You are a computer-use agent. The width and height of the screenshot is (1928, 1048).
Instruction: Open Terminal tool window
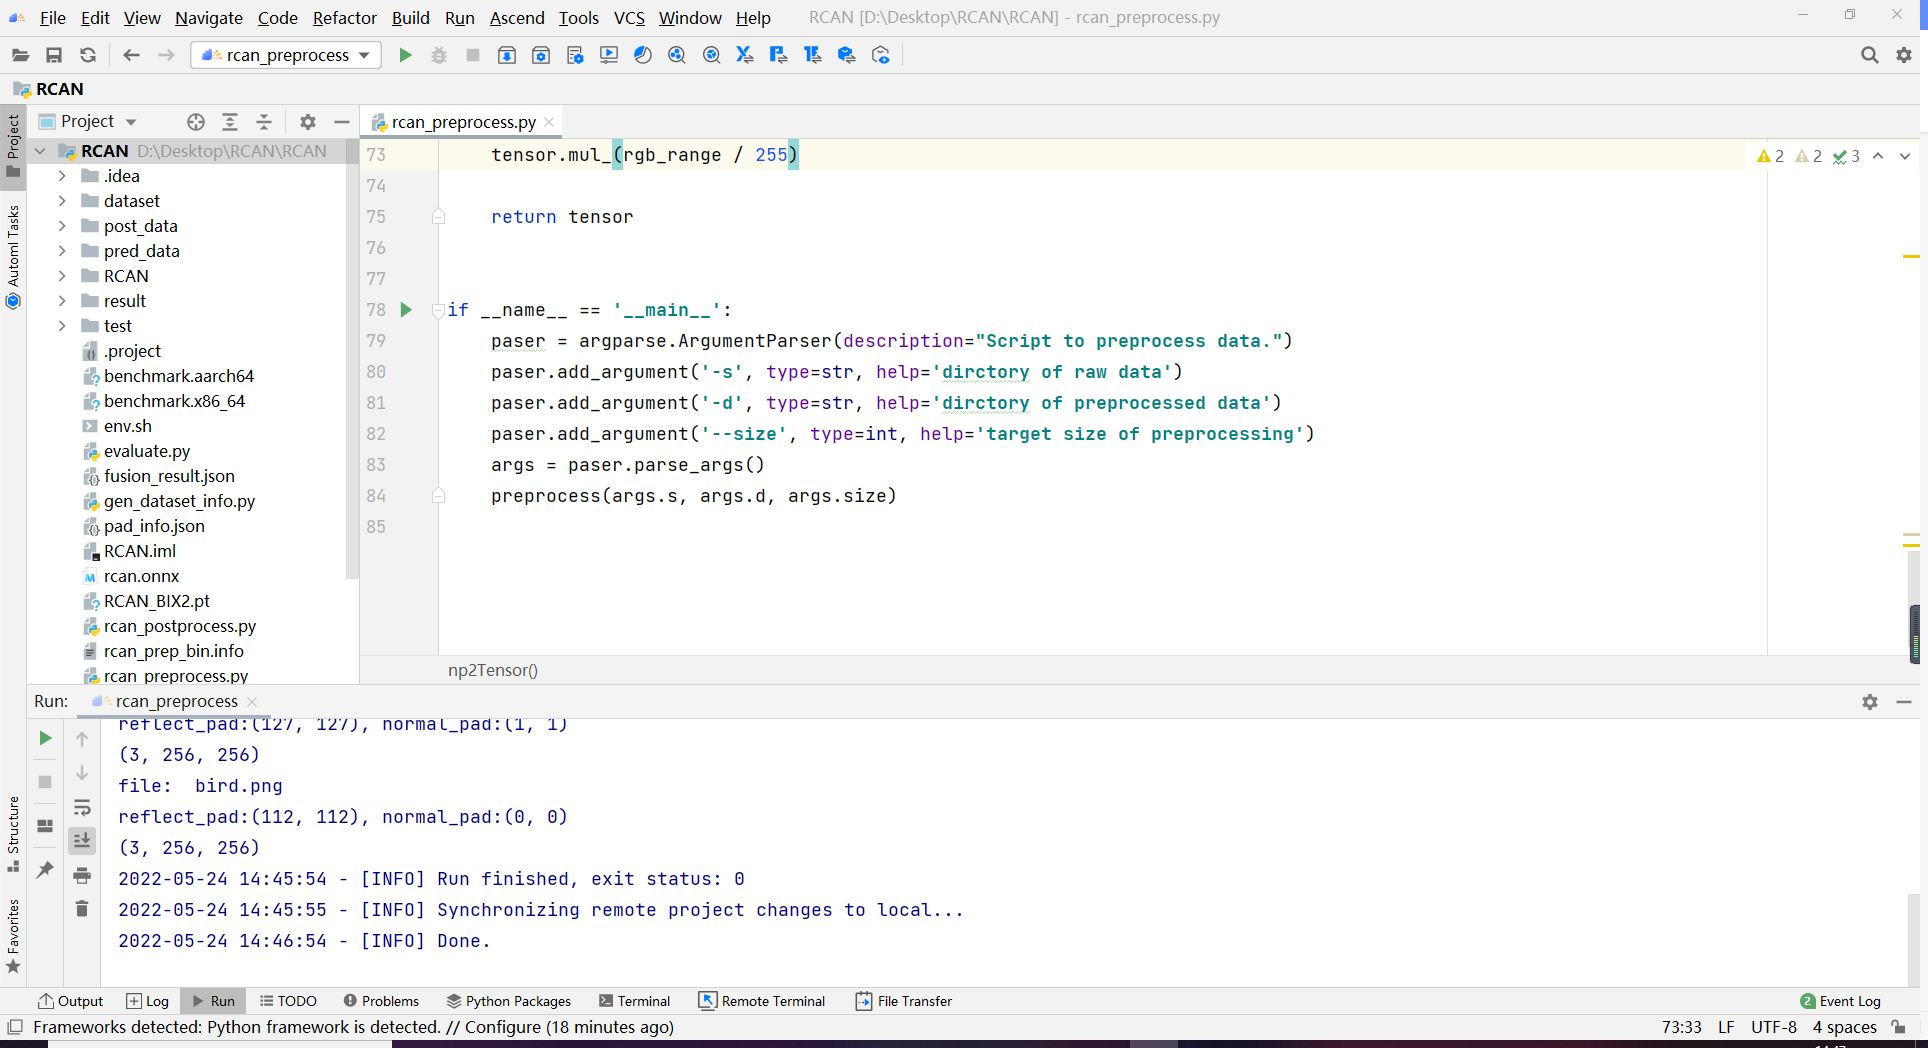(x=634, y=1001)
